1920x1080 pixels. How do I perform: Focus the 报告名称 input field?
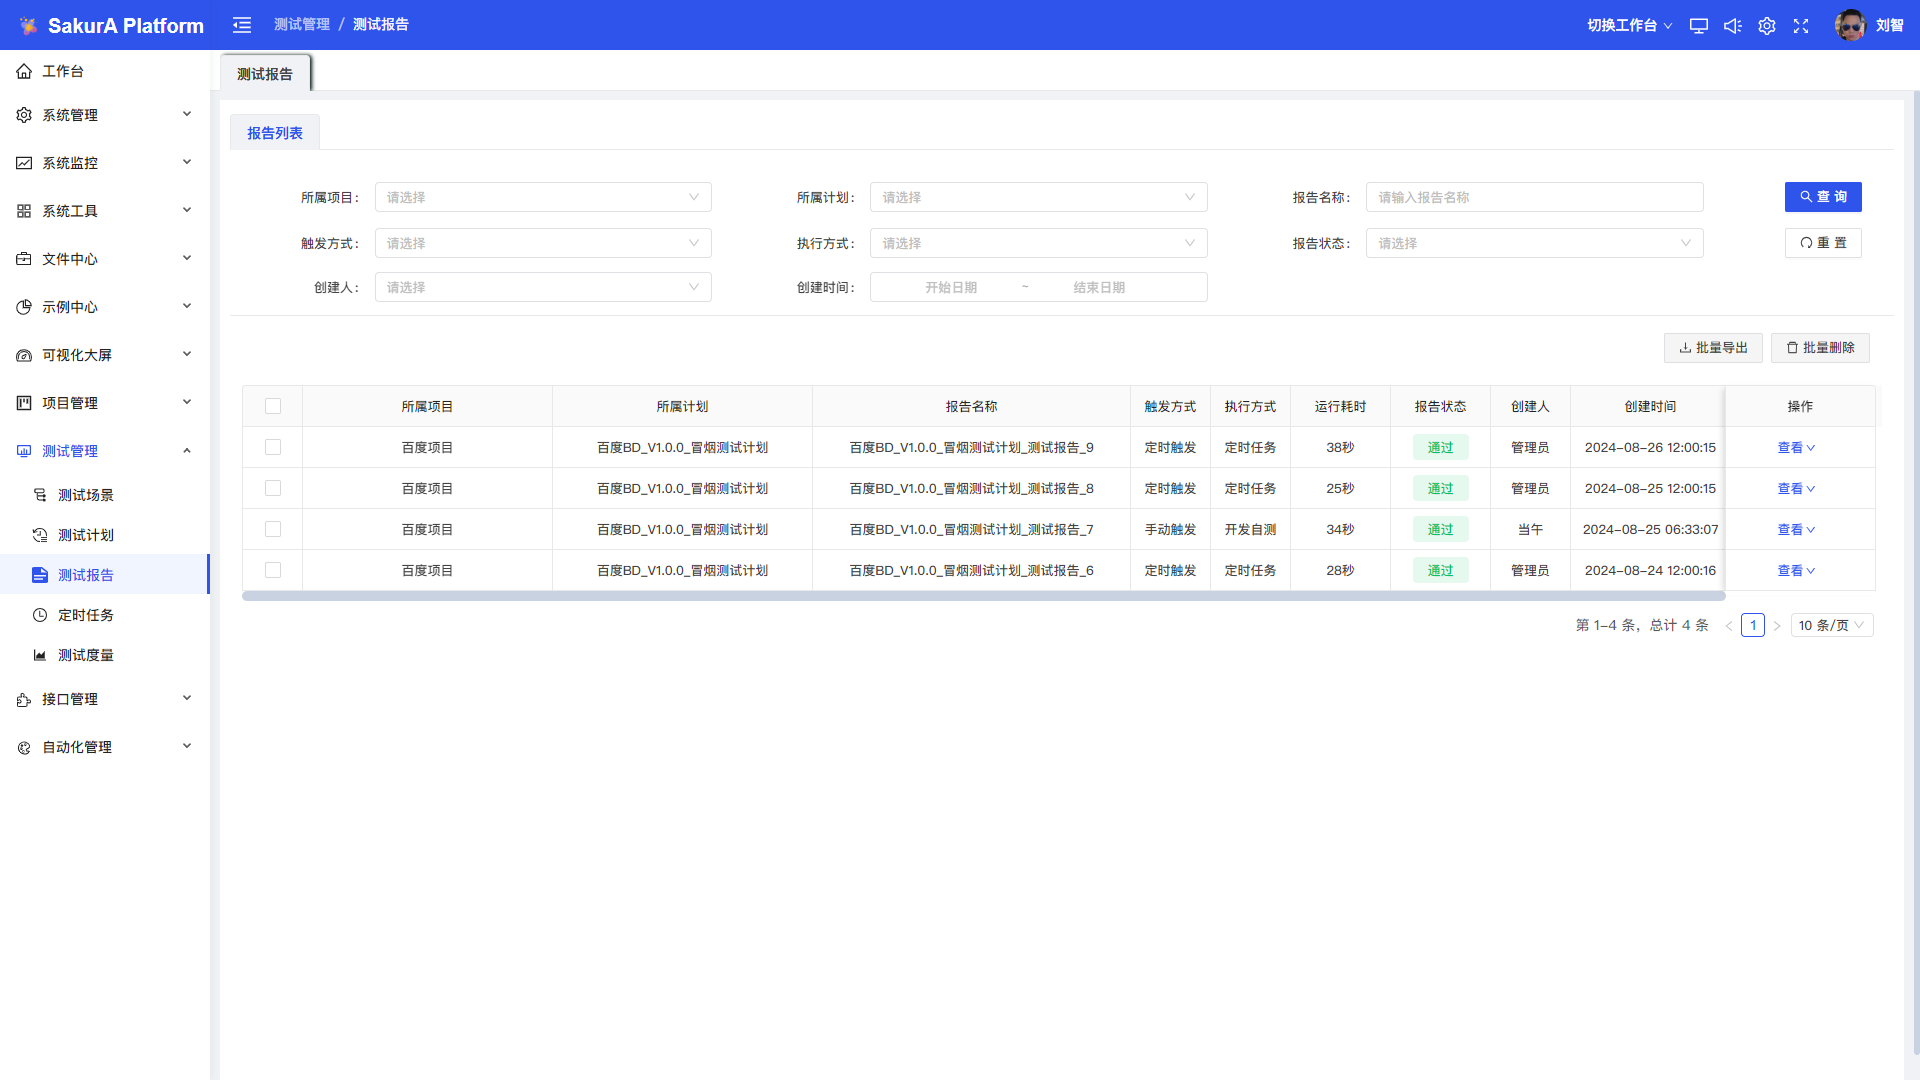1534,197
